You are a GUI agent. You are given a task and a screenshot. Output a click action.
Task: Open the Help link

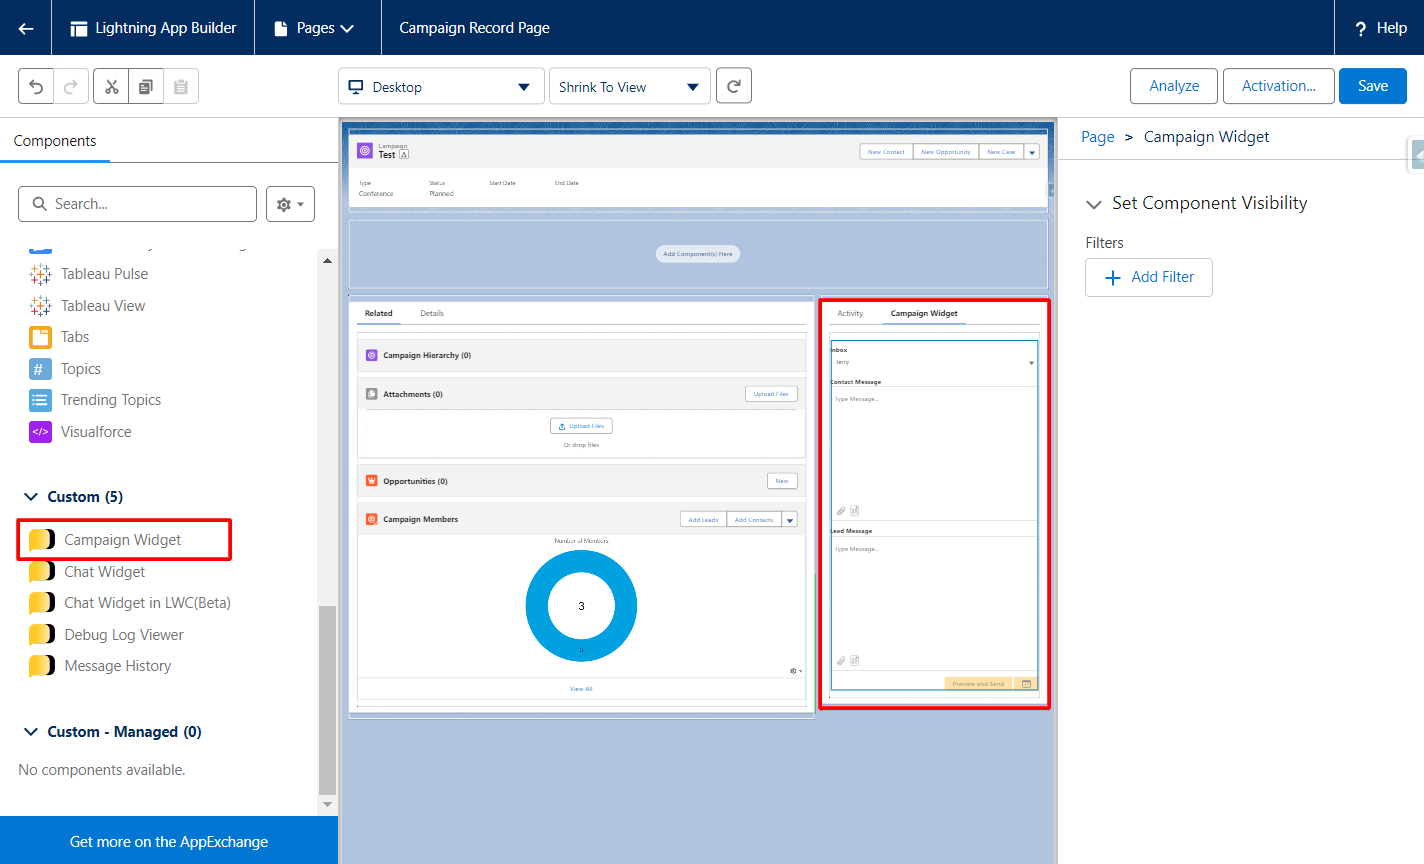pos(1381,28)
